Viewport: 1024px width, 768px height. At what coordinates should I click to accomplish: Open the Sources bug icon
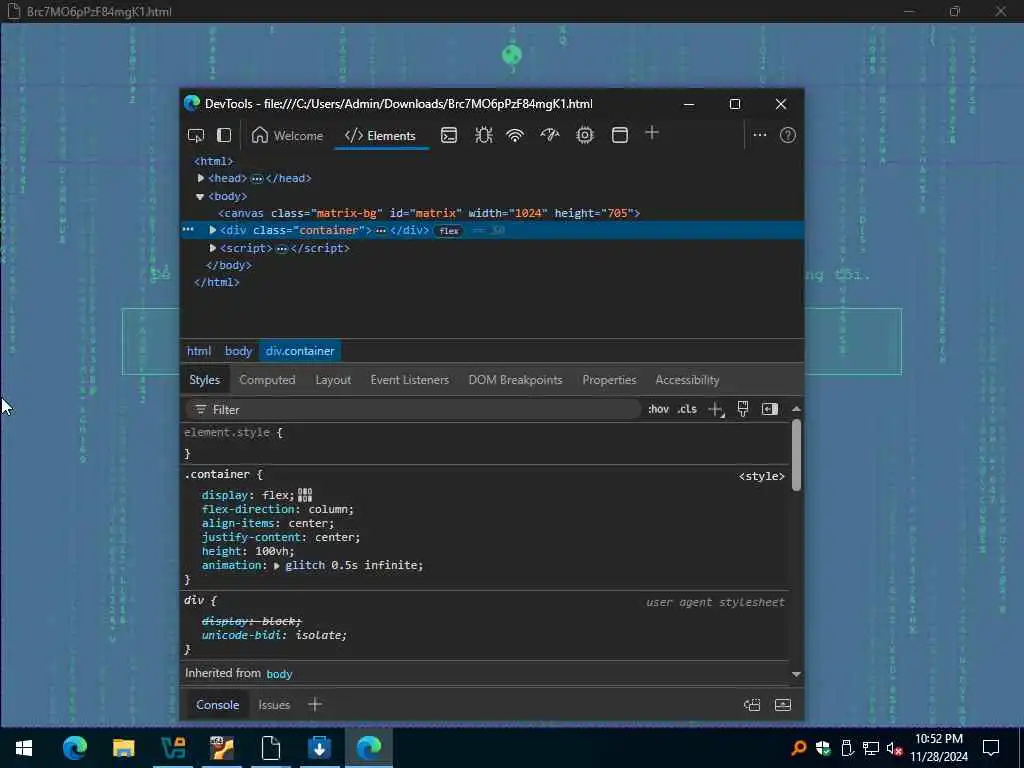[483, 135]
